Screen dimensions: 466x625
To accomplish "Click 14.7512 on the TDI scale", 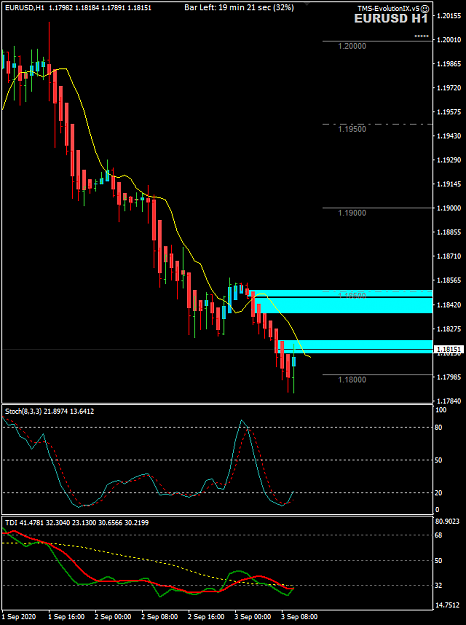I will (448, 605).
